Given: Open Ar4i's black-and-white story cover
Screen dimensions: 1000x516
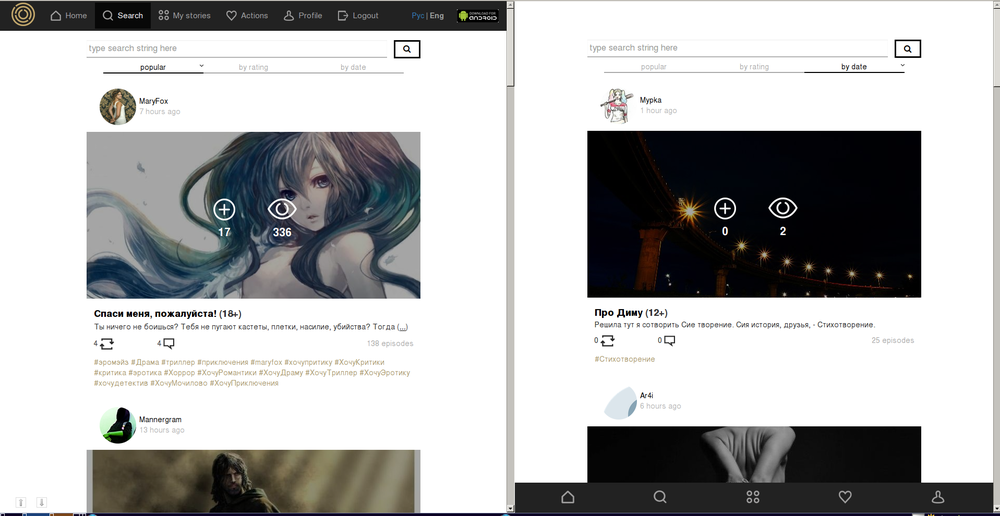Looking at the screenshot, I should click(754, 454).
